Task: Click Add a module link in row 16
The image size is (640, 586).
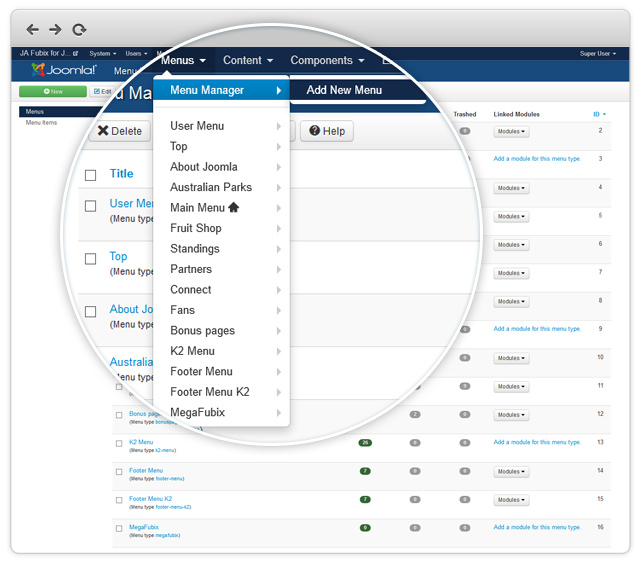Action: [537, 527]
